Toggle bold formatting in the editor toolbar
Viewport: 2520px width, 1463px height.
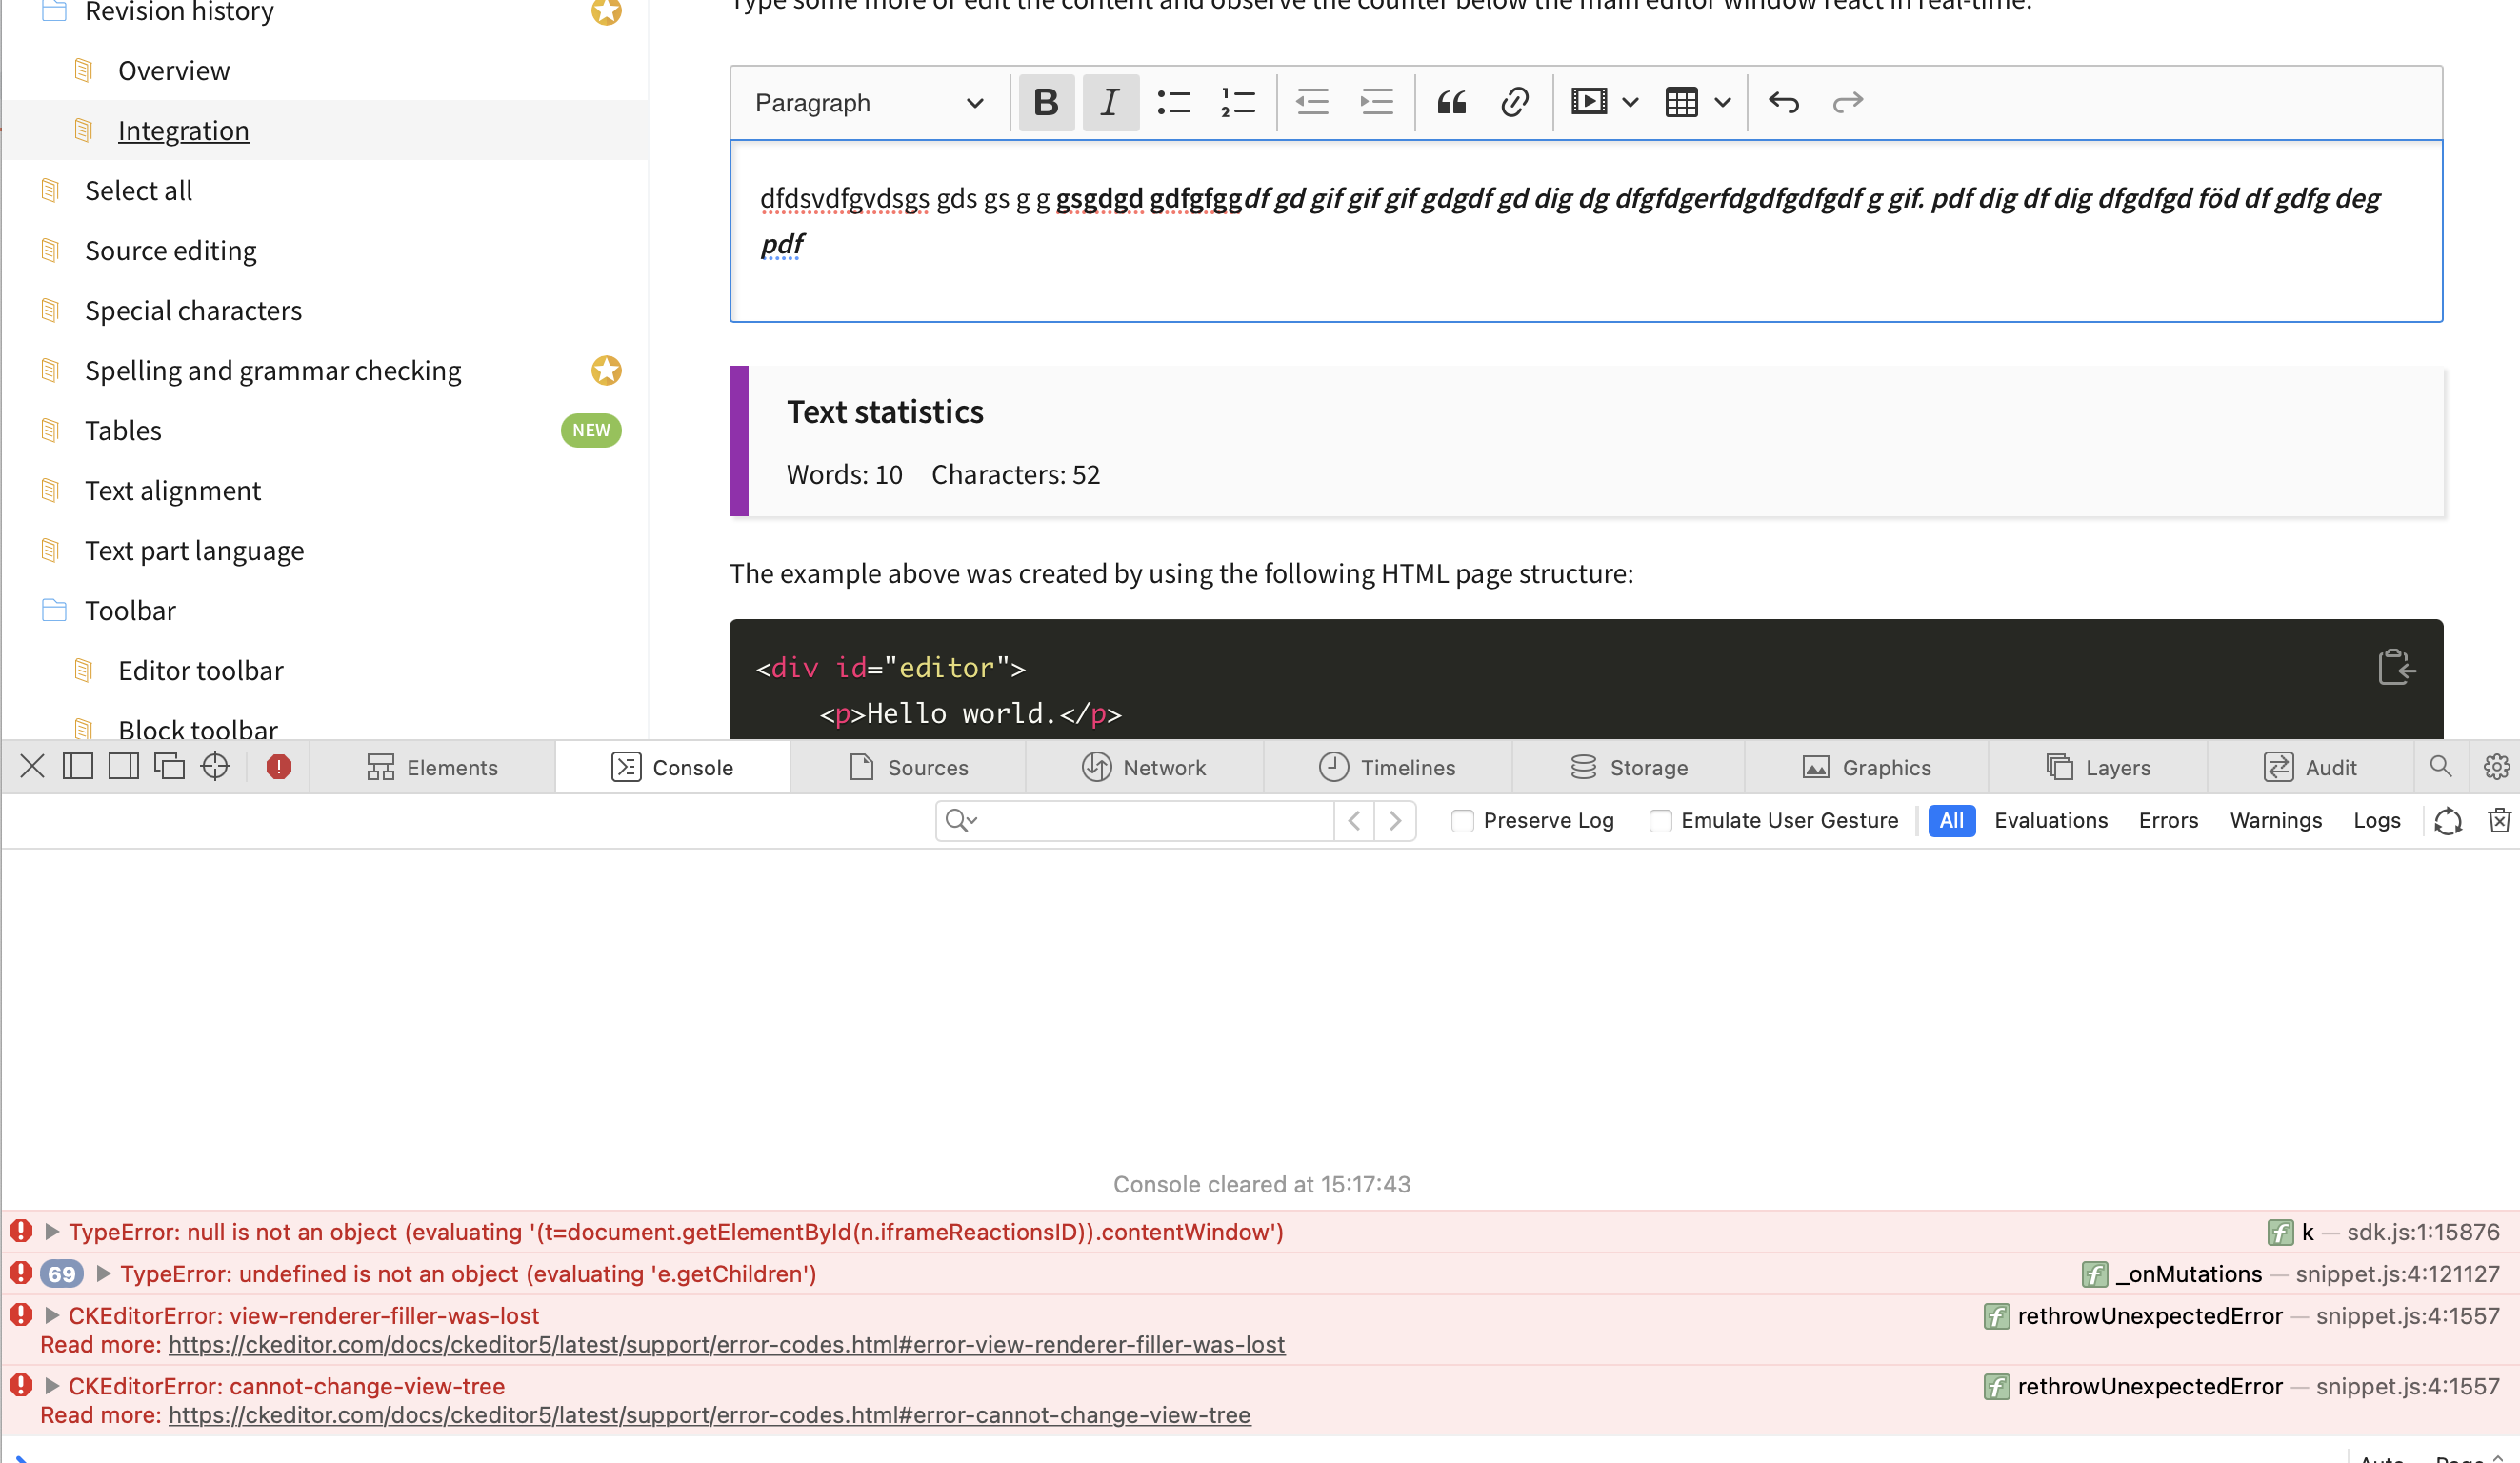click(1046, 102)
